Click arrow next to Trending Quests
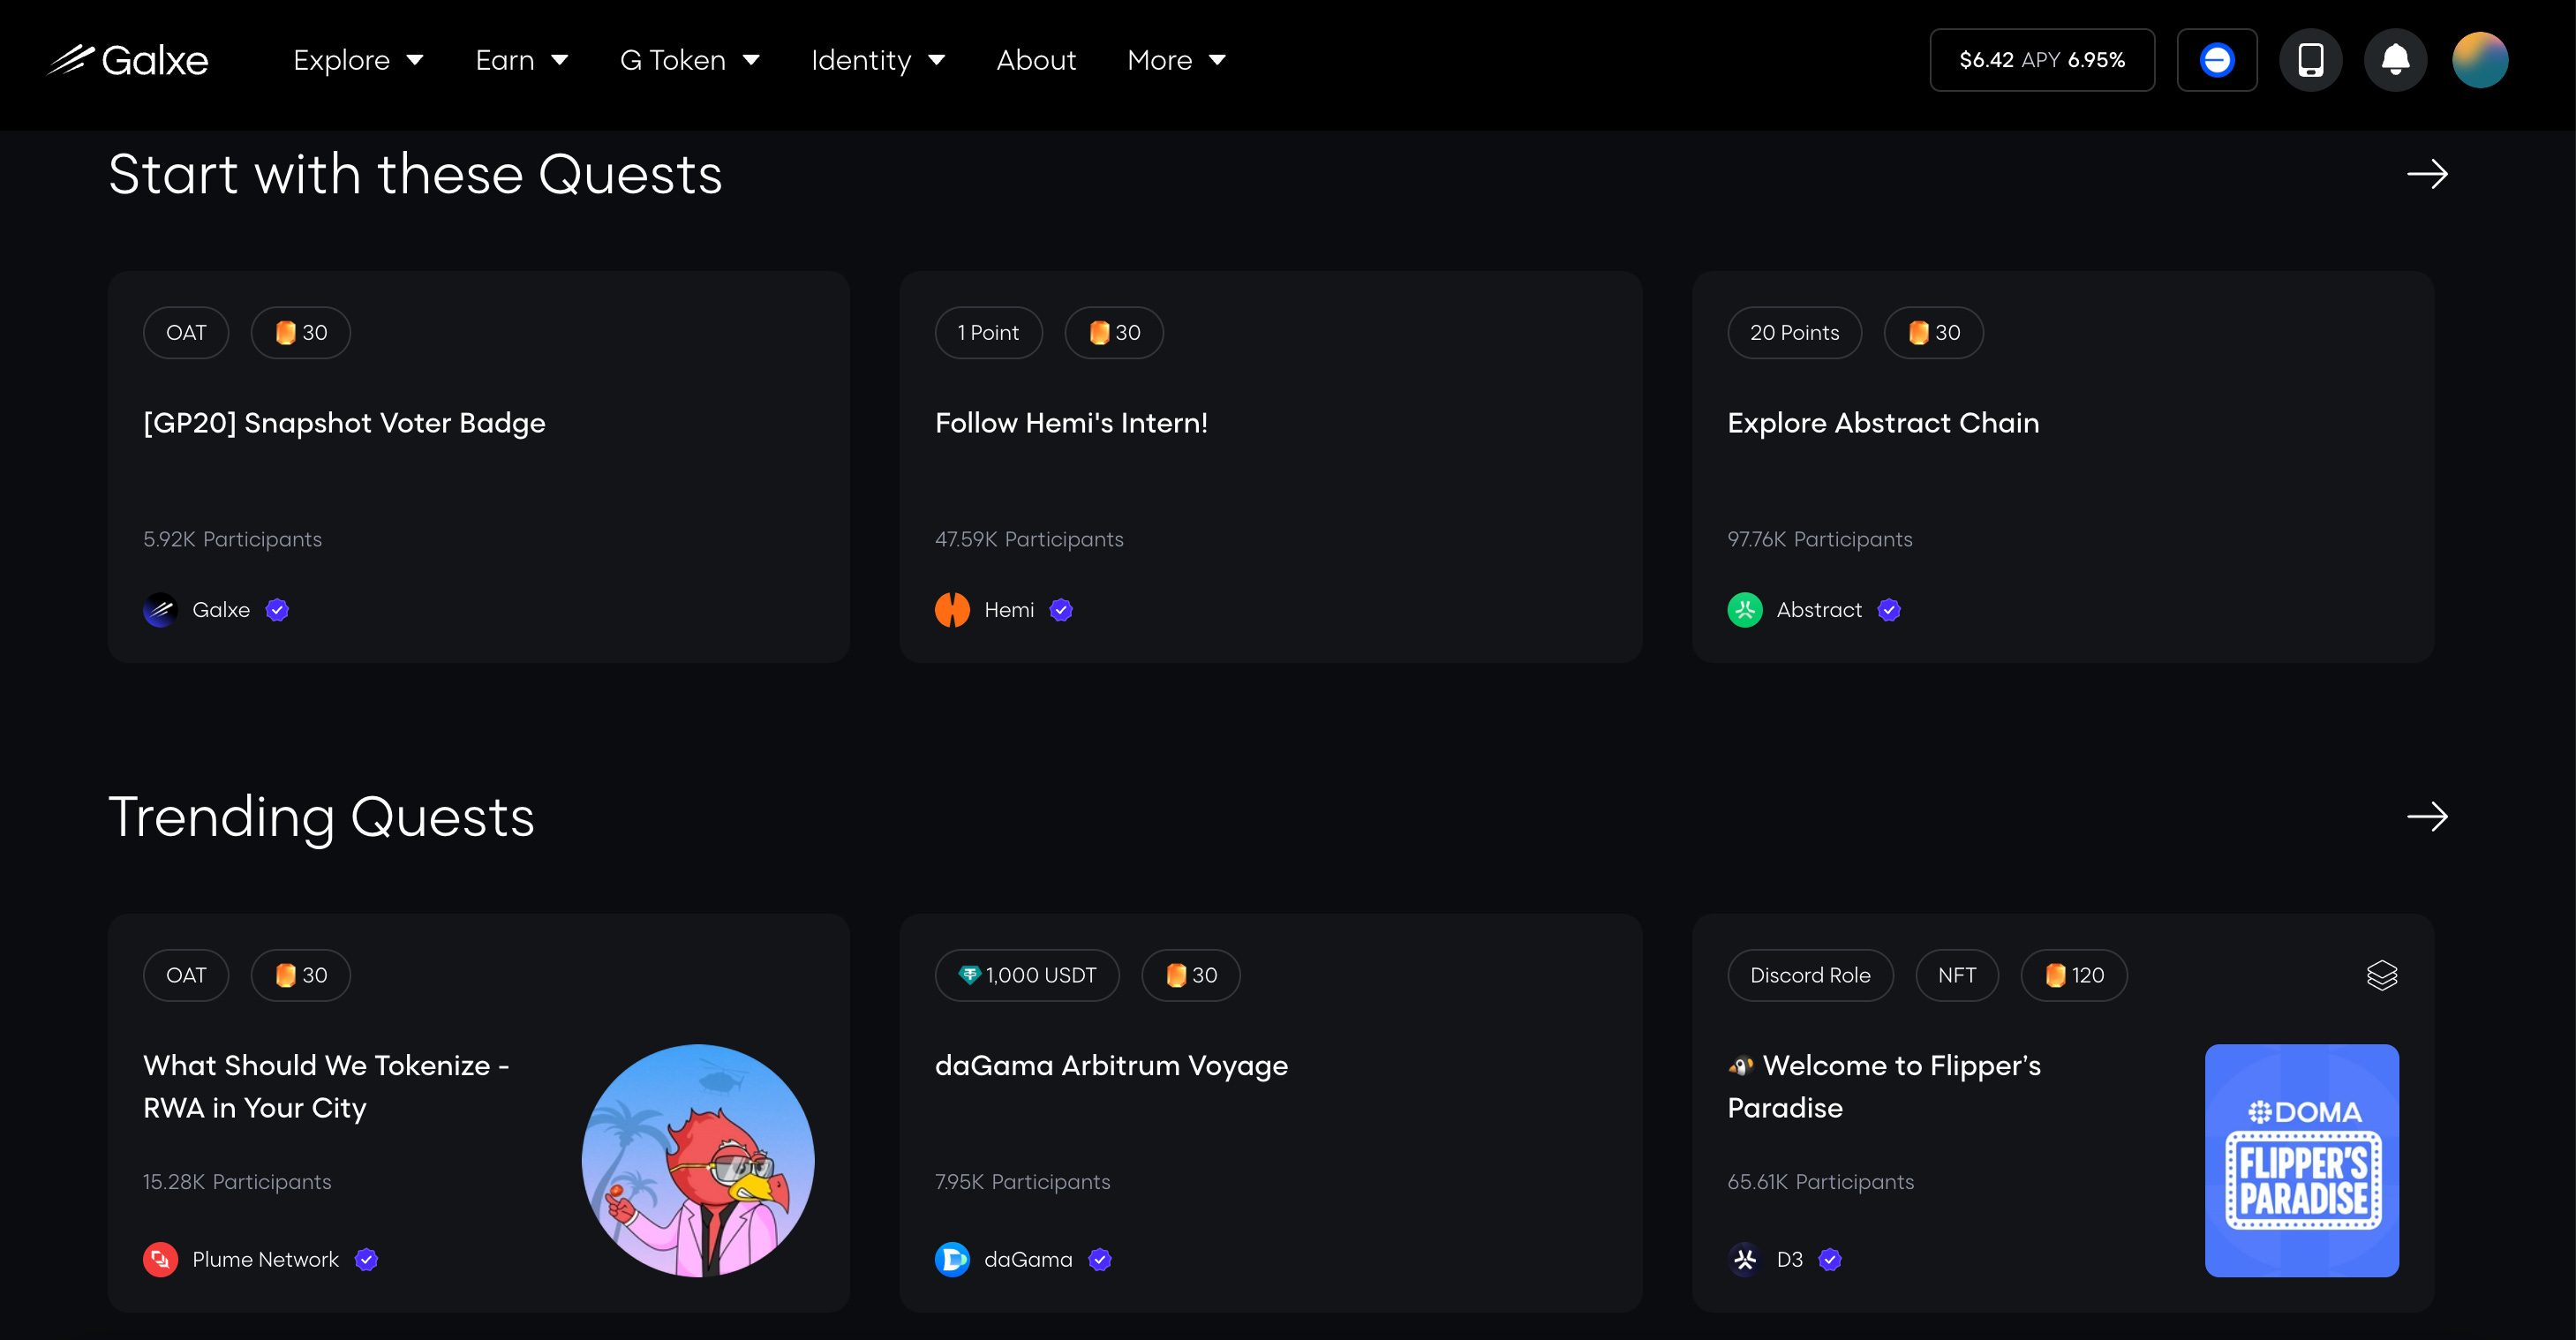2576x1340 pixels. tap(2426, 817)
